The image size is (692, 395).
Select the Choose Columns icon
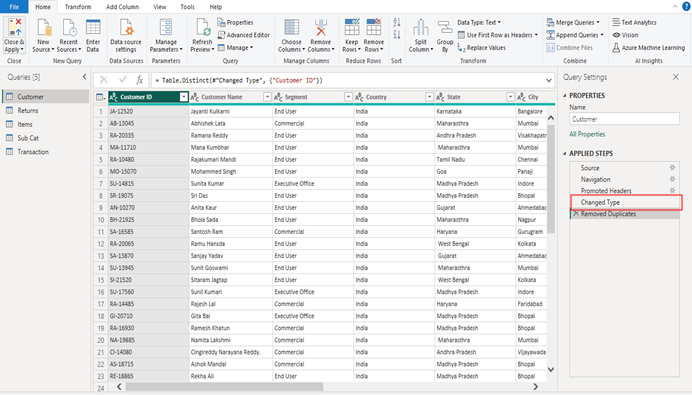[x=291, y=27]
